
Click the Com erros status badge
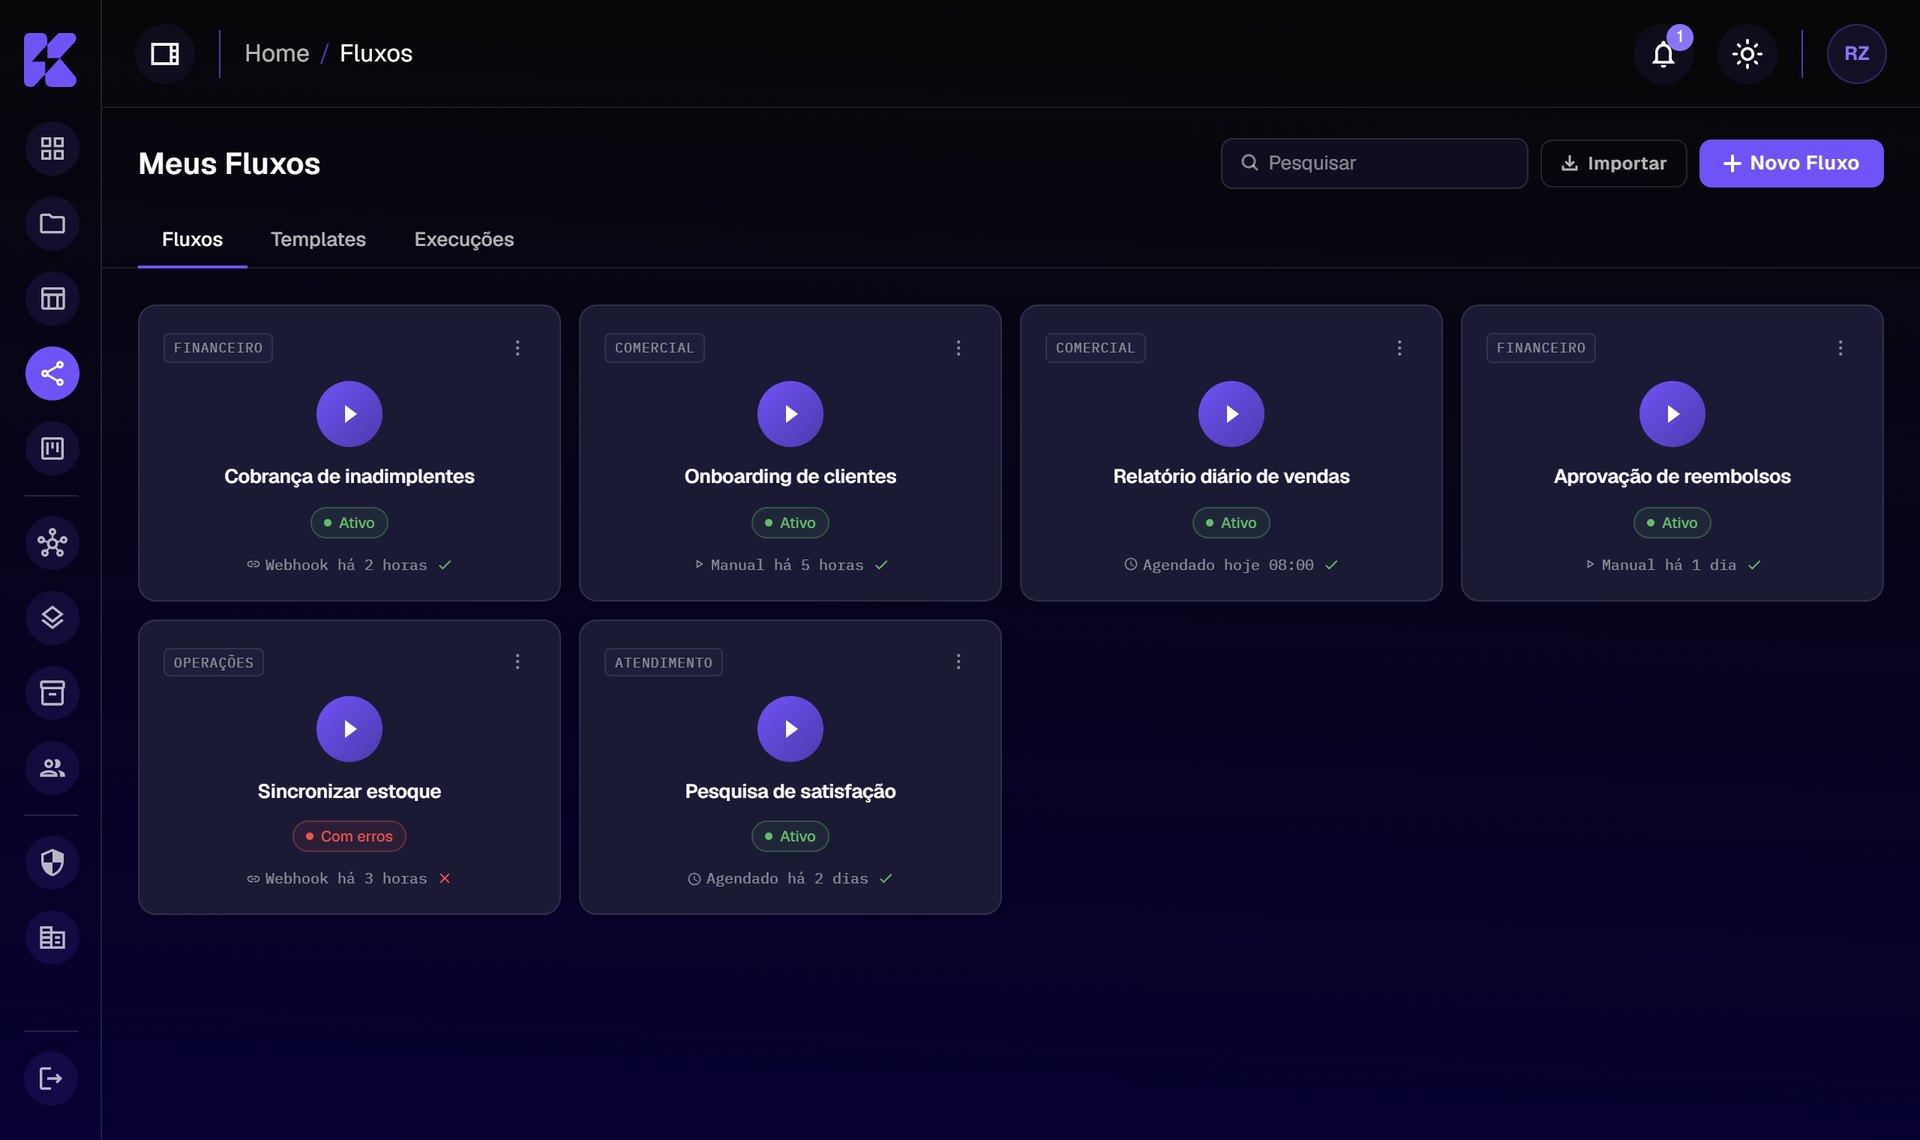point(349,836)
